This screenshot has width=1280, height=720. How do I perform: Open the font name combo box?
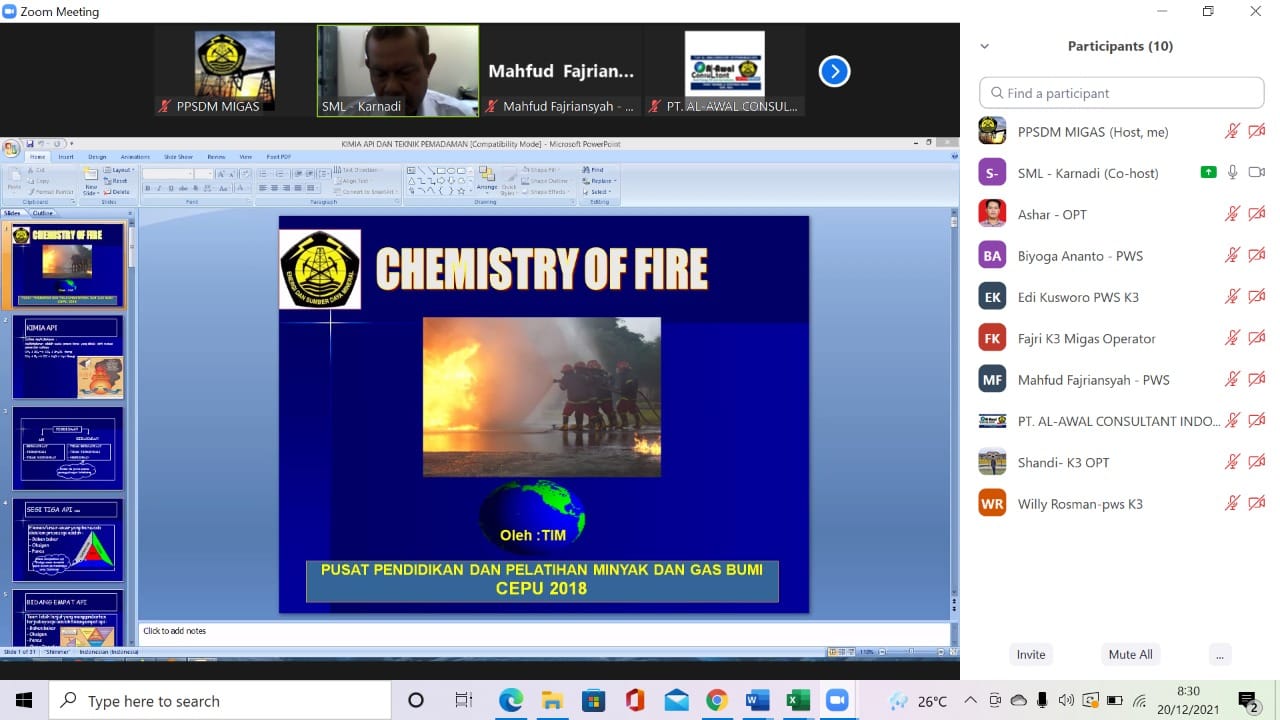(x=168, y=174)
